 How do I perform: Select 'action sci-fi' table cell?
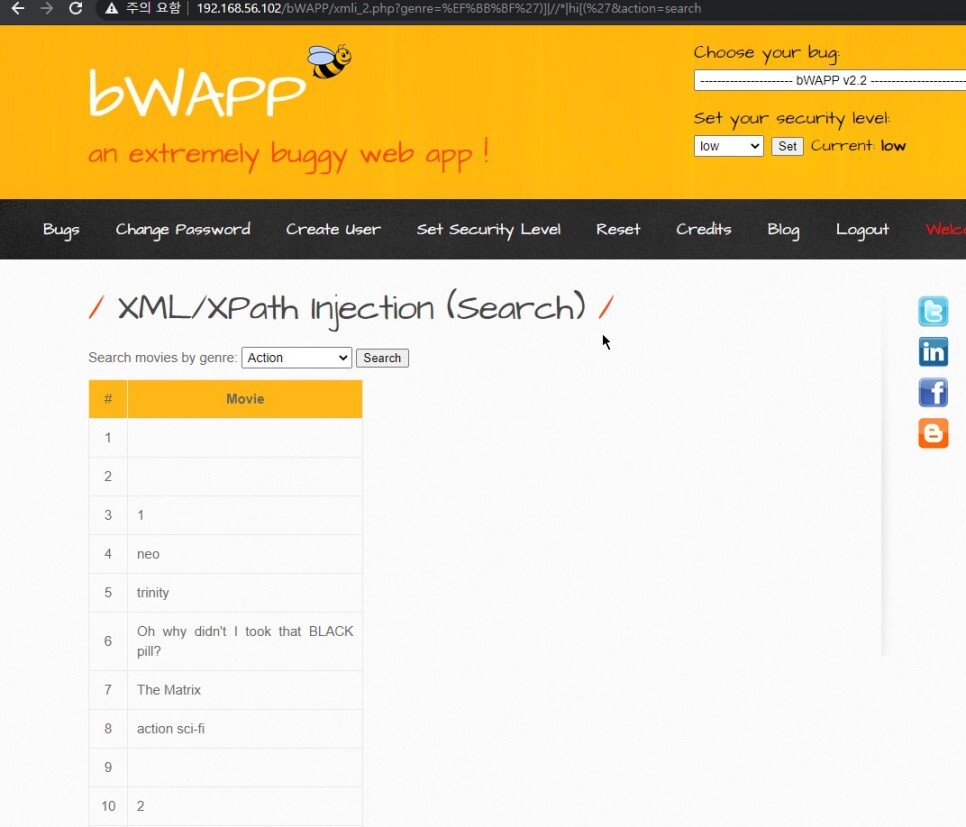tap(245, 729)
